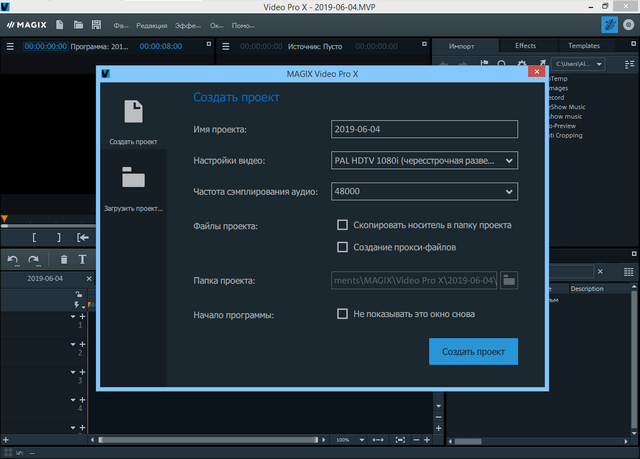Click Загрузить проект folder icon in sidebar
The width and height of the screenshot is (640, 459).
click(x=133, y=177)
